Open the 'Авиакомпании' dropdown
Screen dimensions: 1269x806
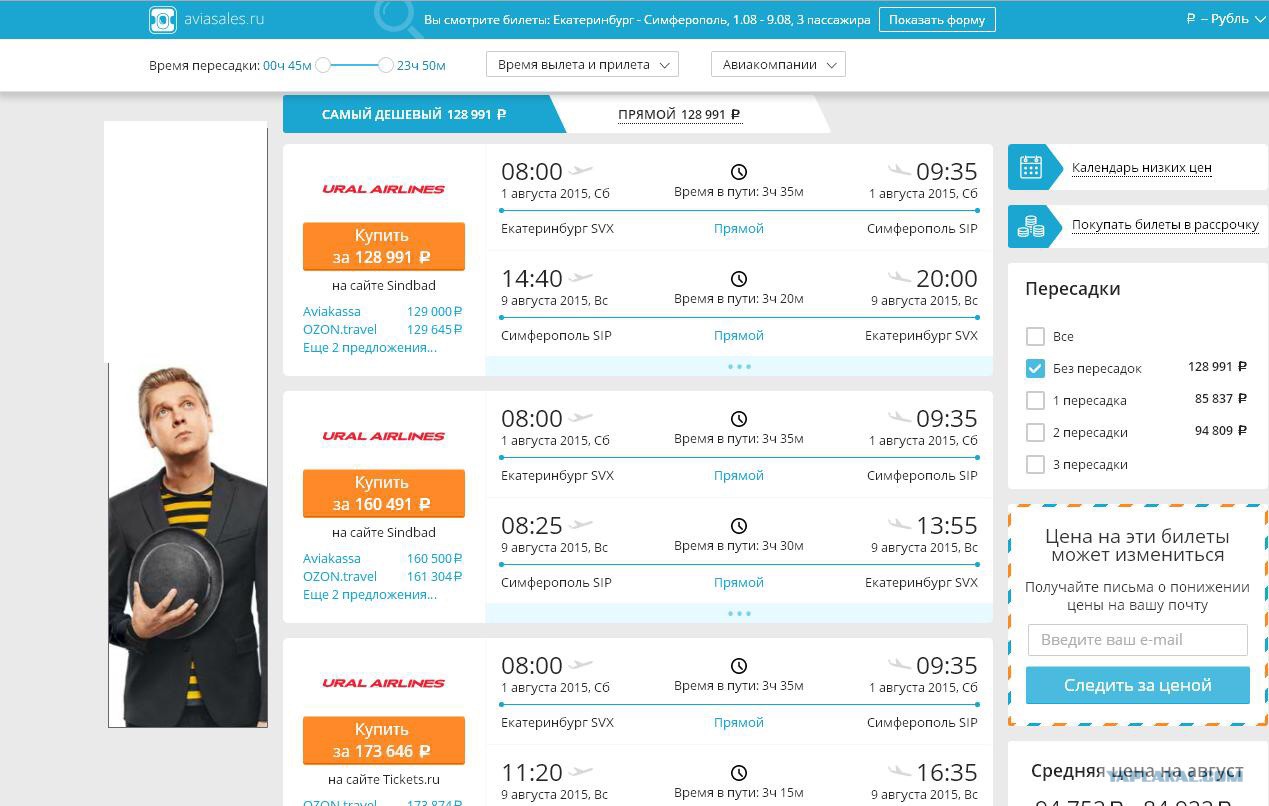tap(778, 65)
